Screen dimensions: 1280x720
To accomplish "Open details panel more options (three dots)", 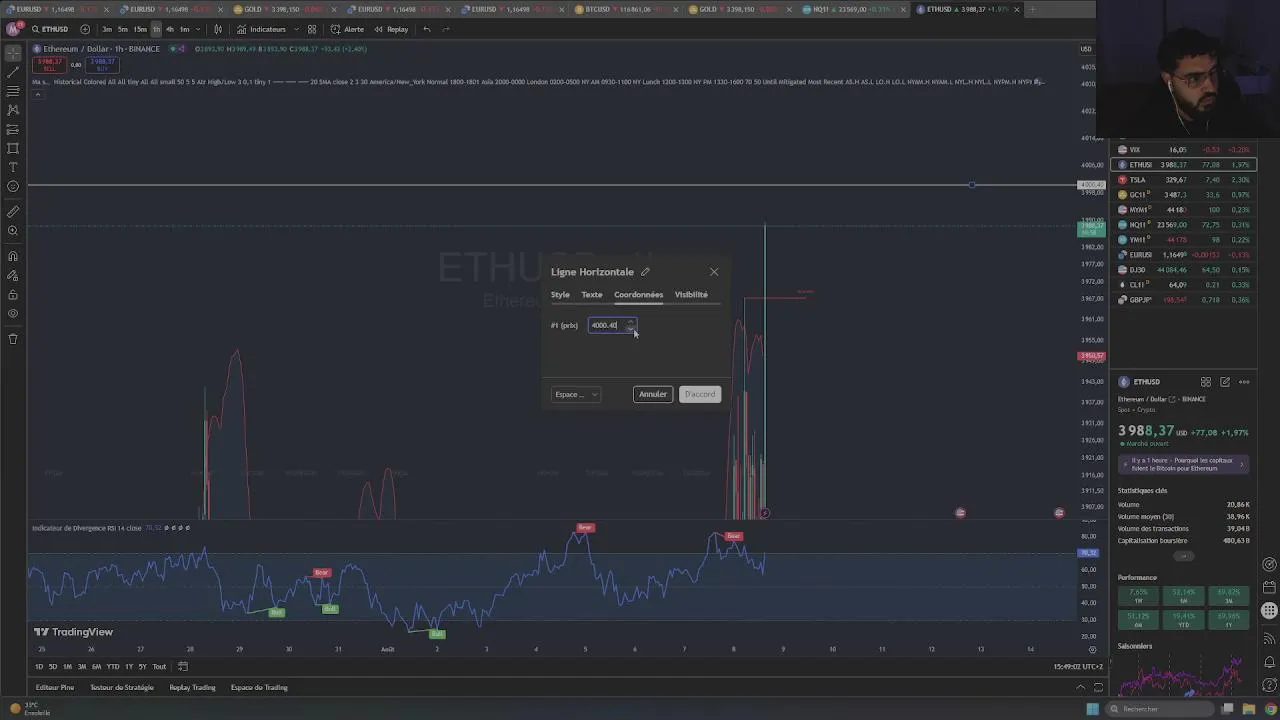I will pyautogui.click(x=1244, y=382).
